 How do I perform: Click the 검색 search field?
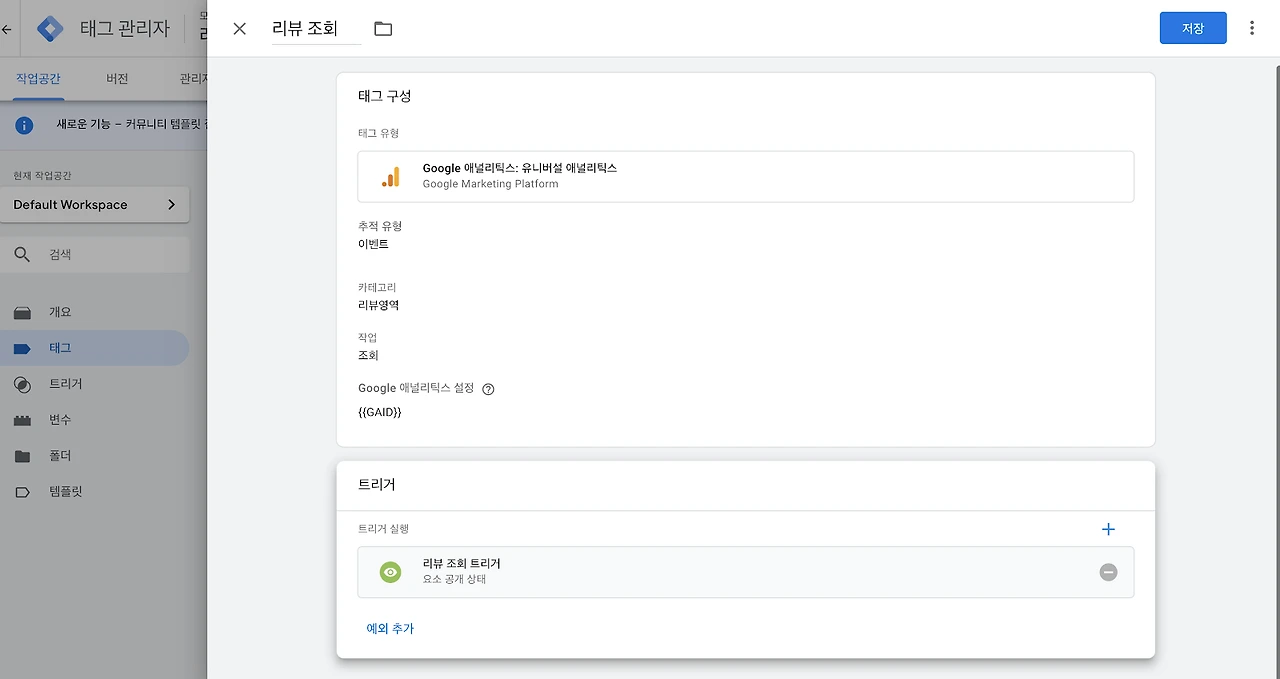point(95,255)
